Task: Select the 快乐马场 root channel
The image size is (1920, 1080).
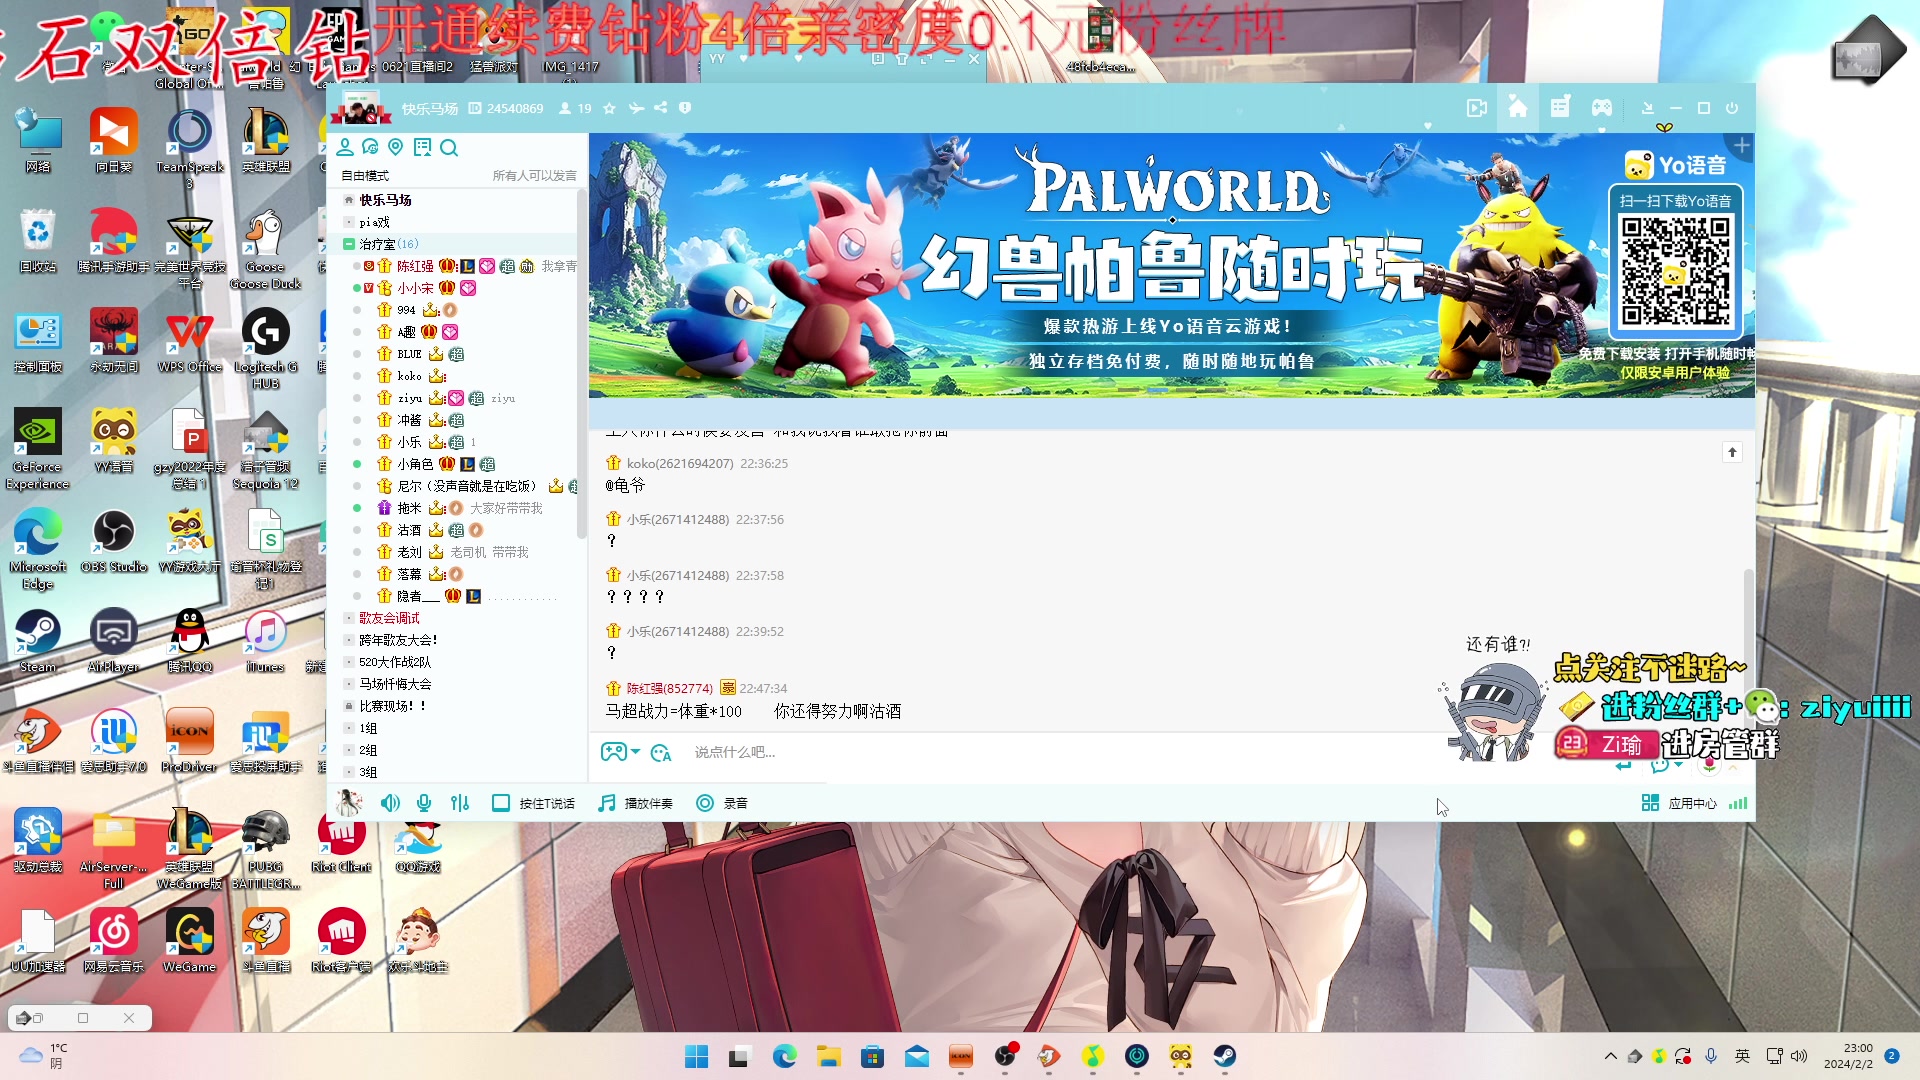Action: coord(385,200)
